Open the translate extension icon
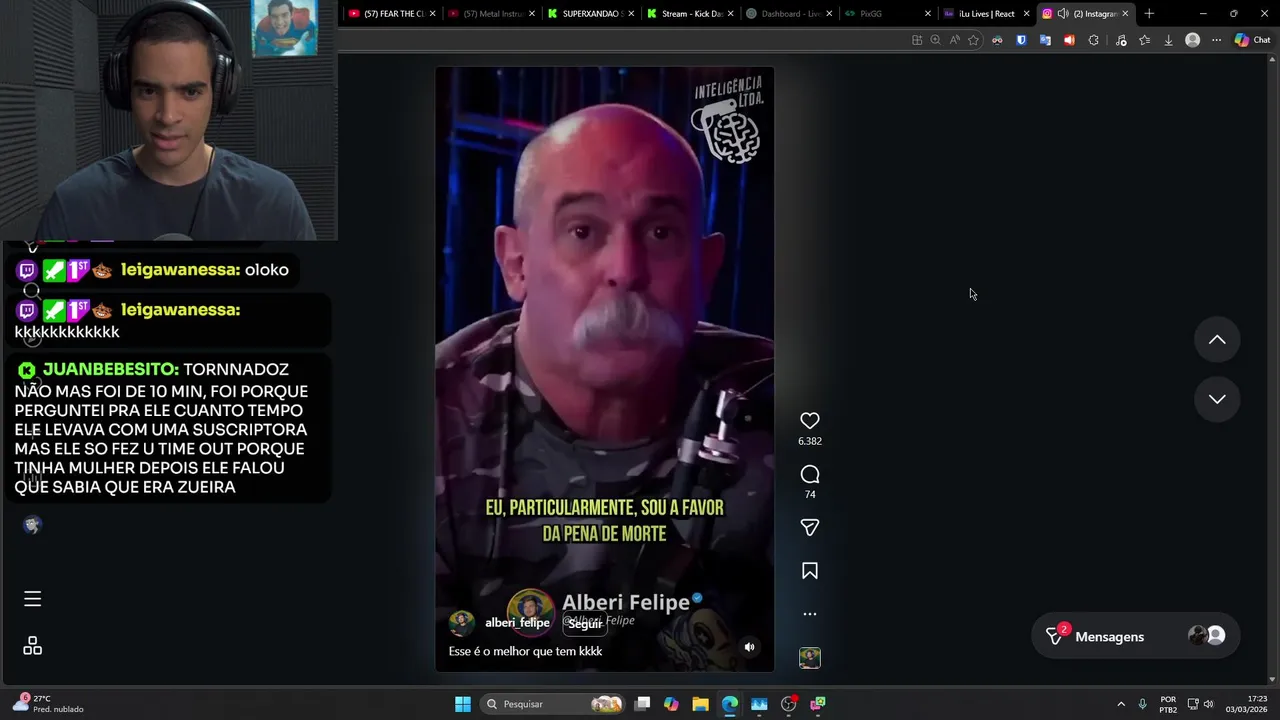This screenshot has width=1280, height=720. [1045, 40]
